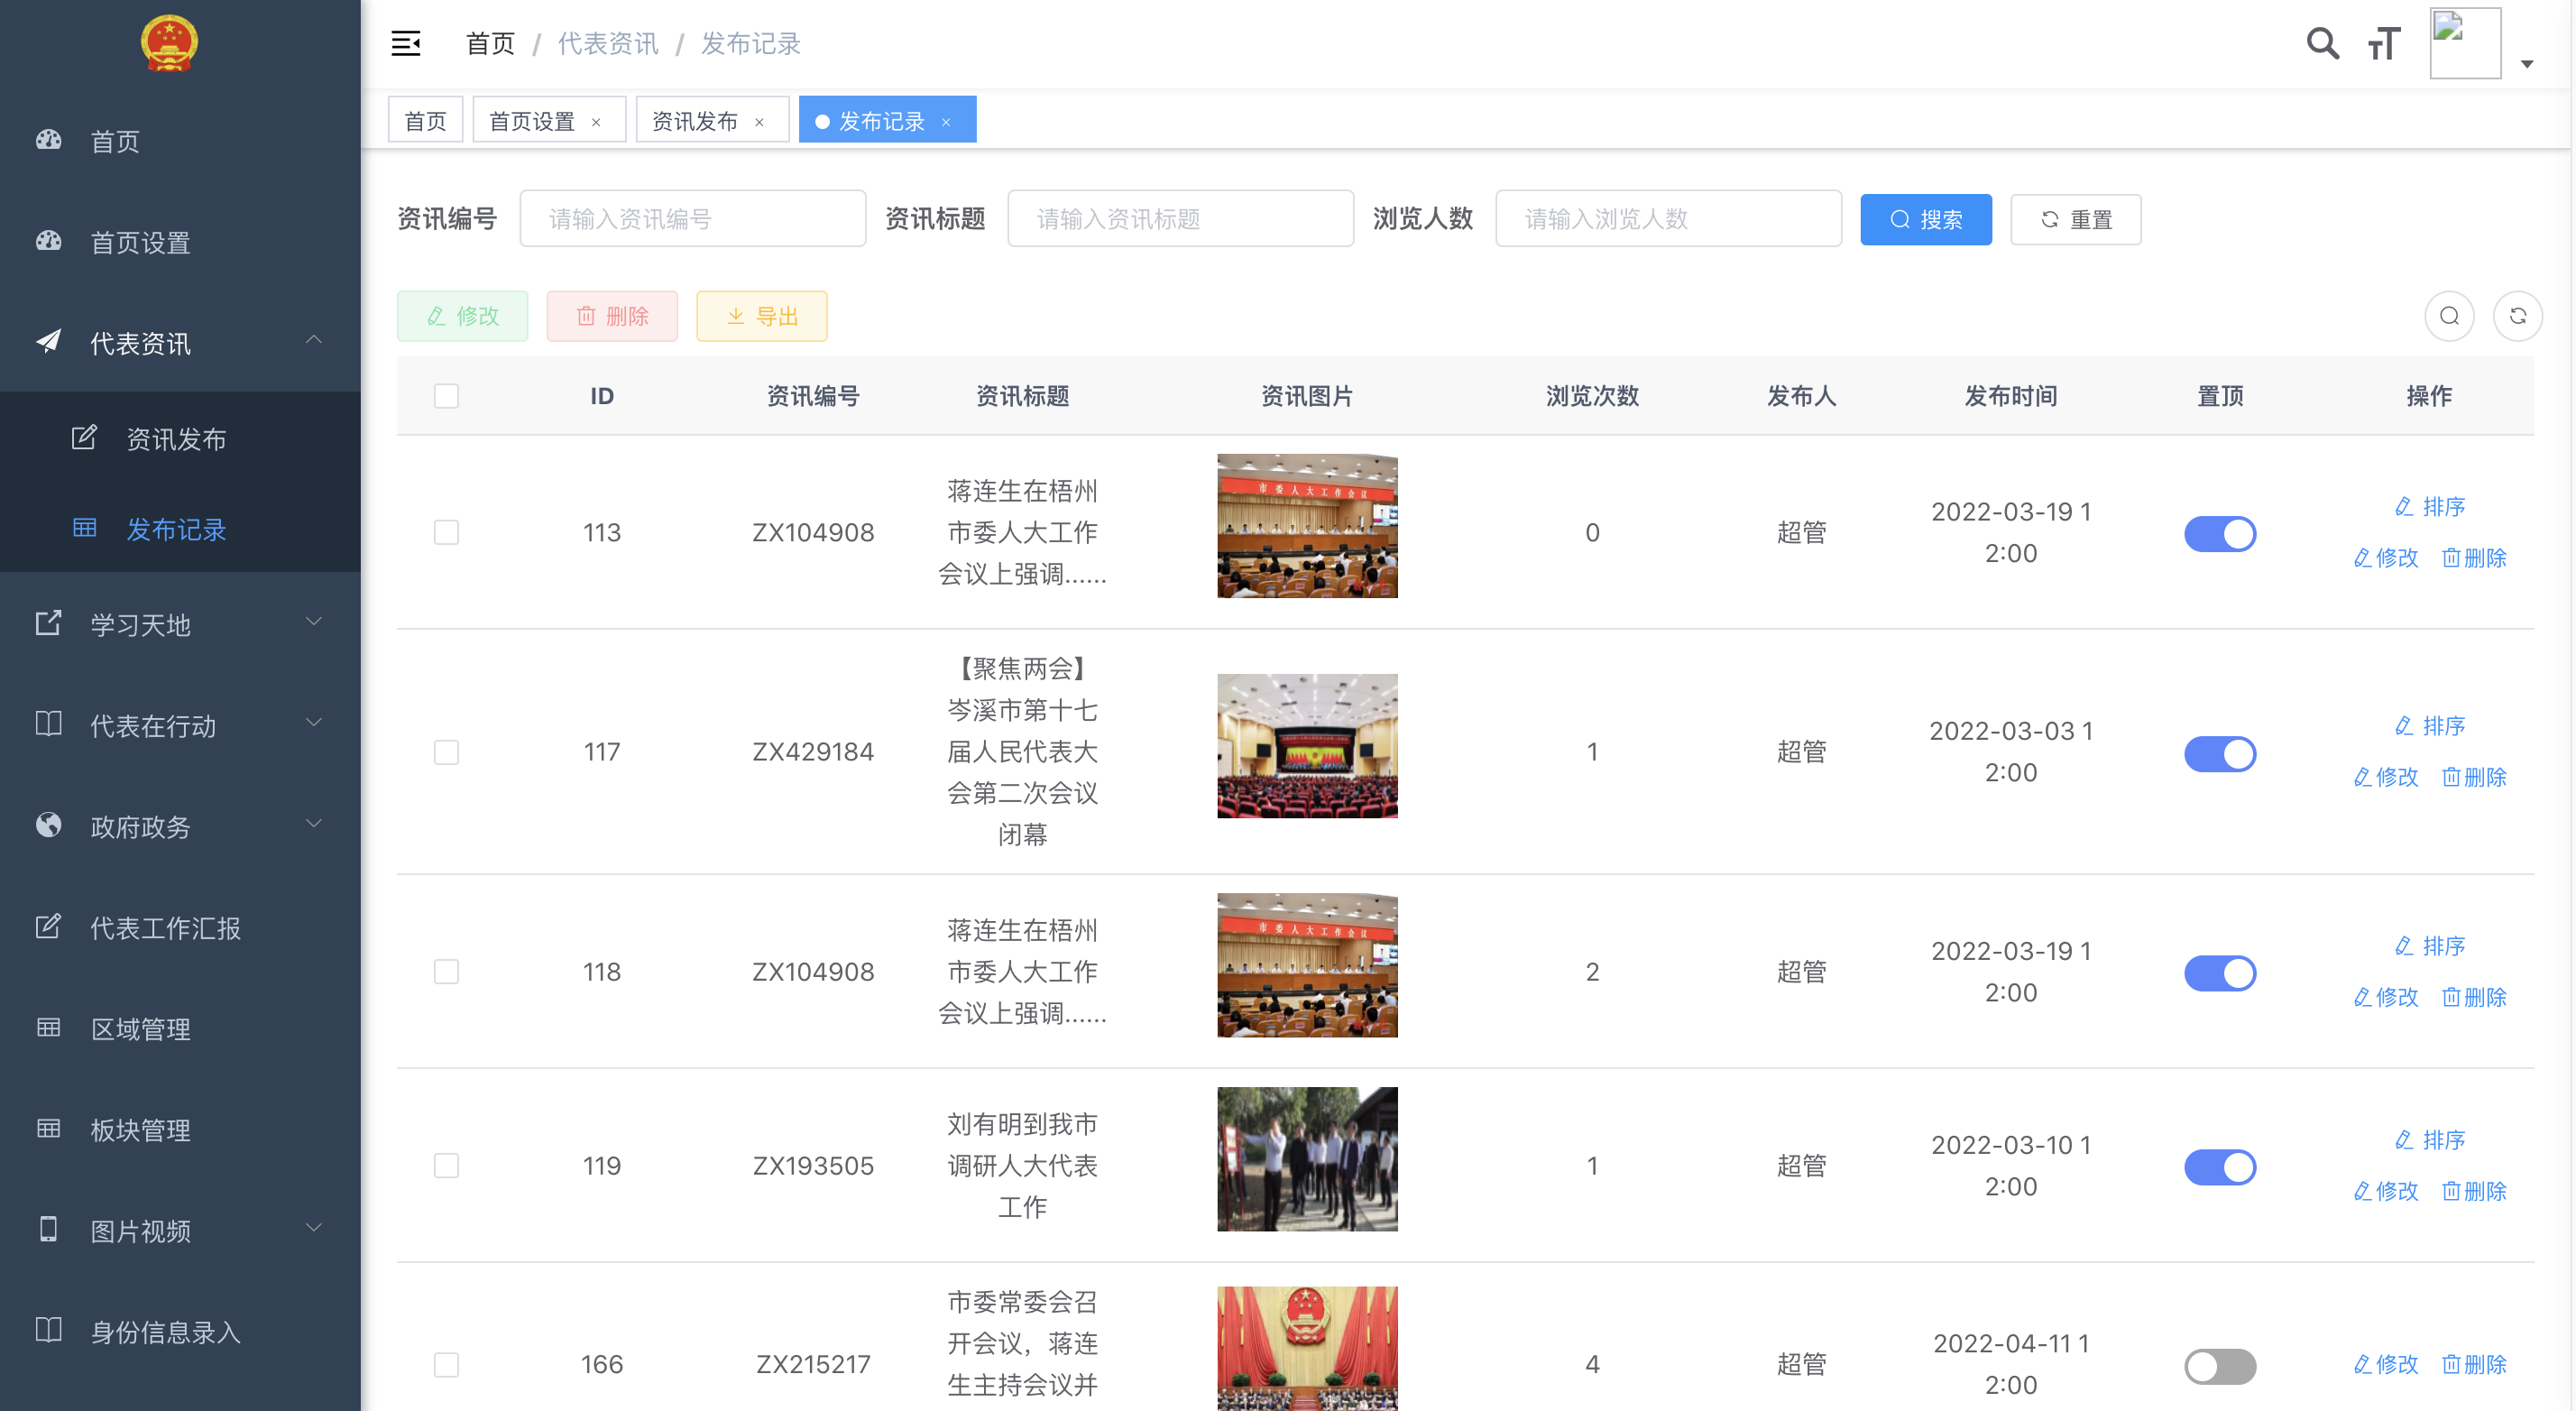2576x1411 pixels.
Task: Check the row checkbox for ID 118
Action: (x=446, y=972)
